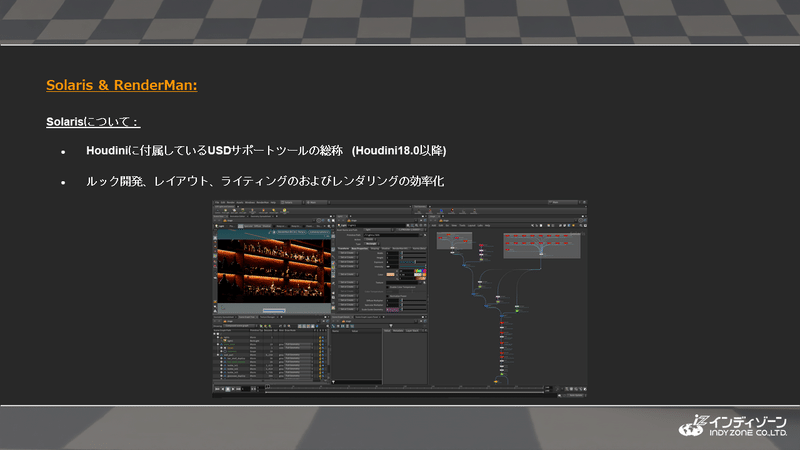
Task: Open the network editor Layout menu
Action: pos(471,226)
